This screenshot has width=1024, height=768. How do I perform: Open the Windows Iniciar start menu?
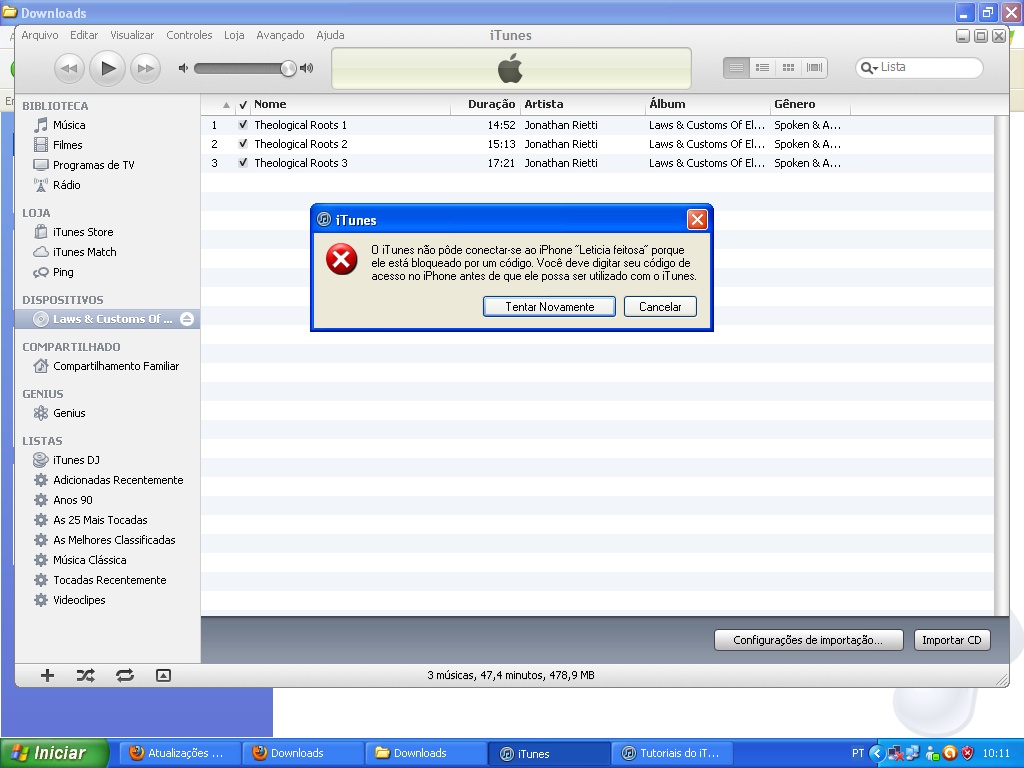click(x=55, y=753)
